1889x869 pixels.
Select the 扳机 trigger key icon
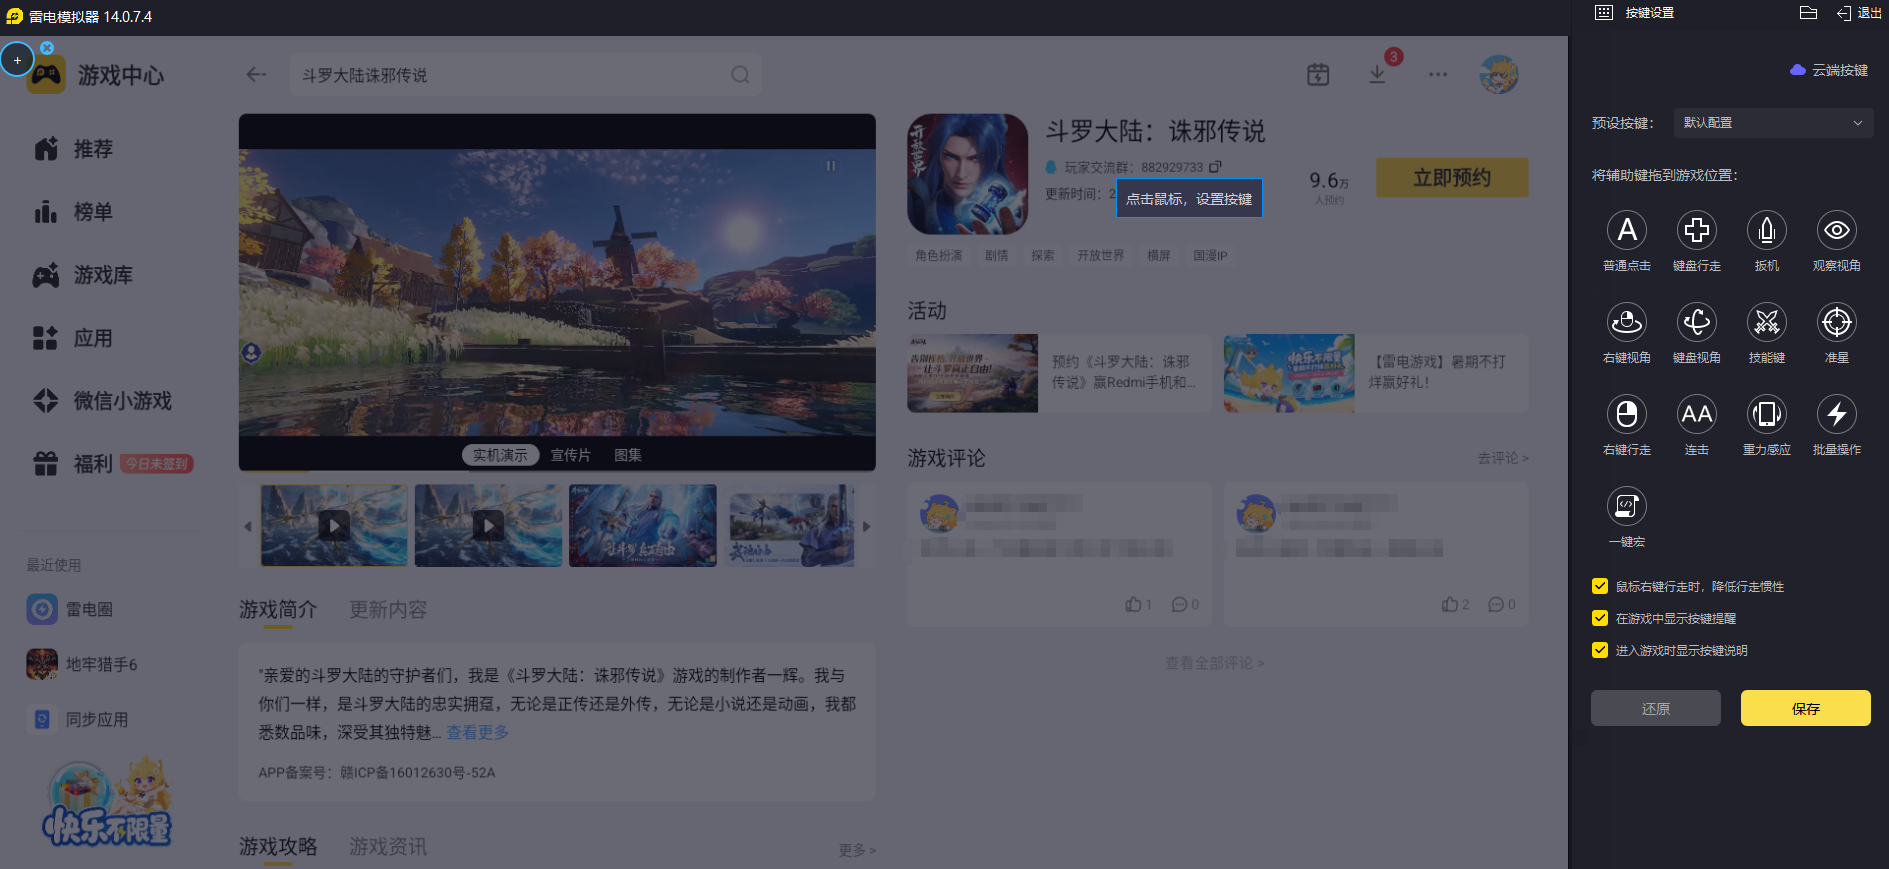(1767, 231)
